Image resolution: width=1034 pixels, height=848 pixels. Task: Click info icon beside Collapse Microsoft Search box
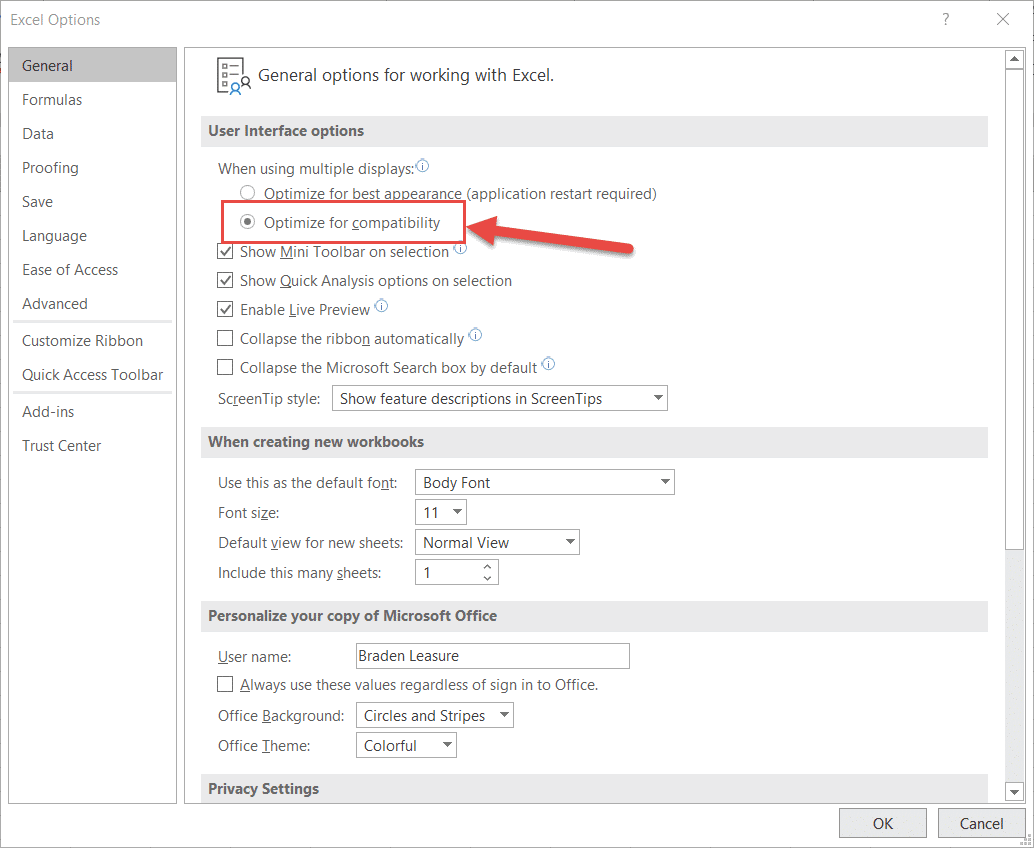549,363
